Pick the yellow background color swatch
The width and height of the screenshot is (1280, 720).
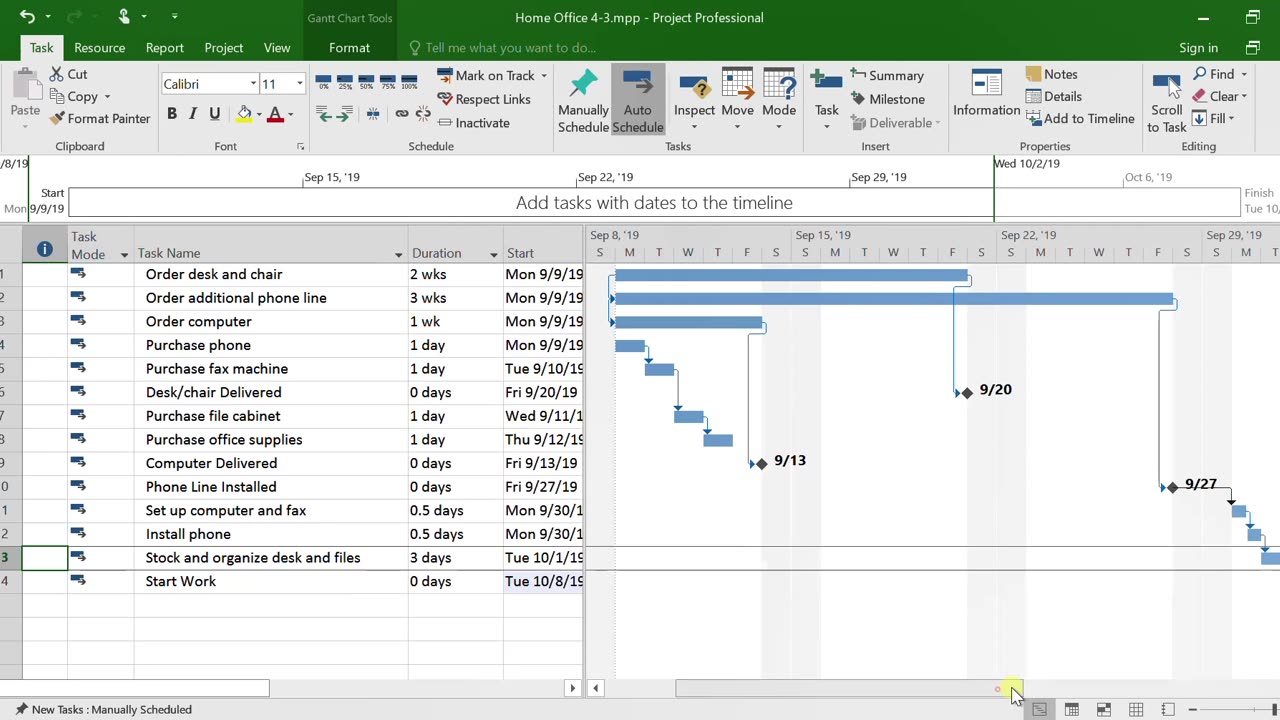(244, 114)
